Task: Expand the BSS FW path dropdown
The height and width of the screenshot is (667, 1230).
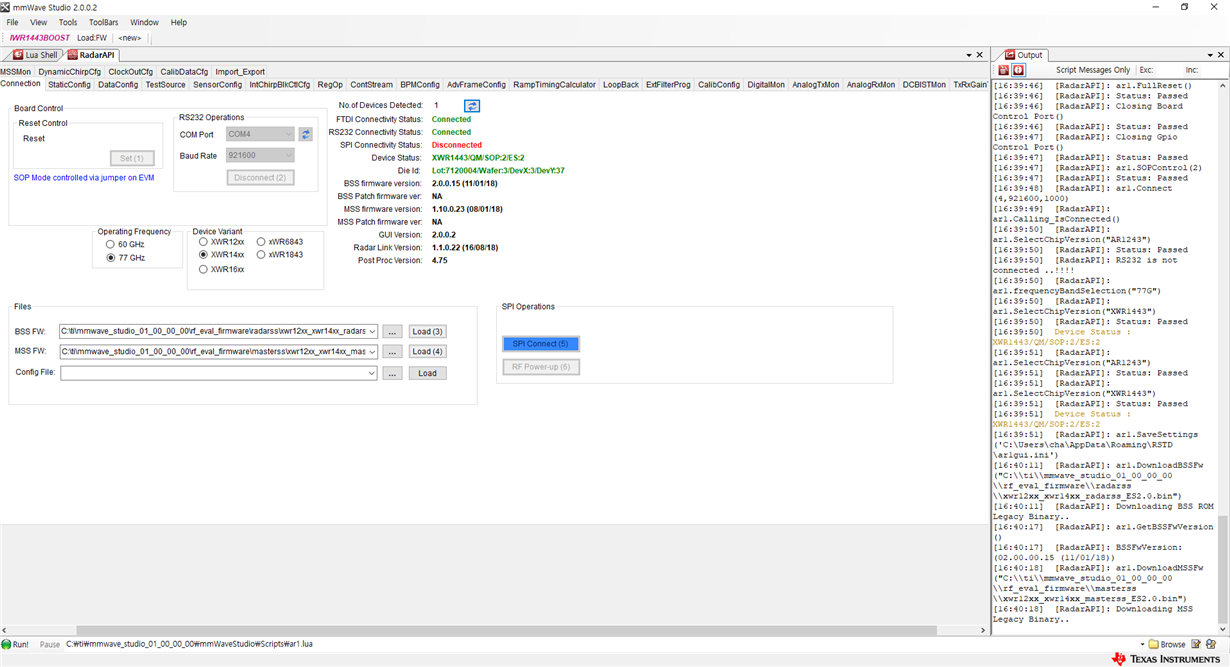Action: tap(372, 332)
